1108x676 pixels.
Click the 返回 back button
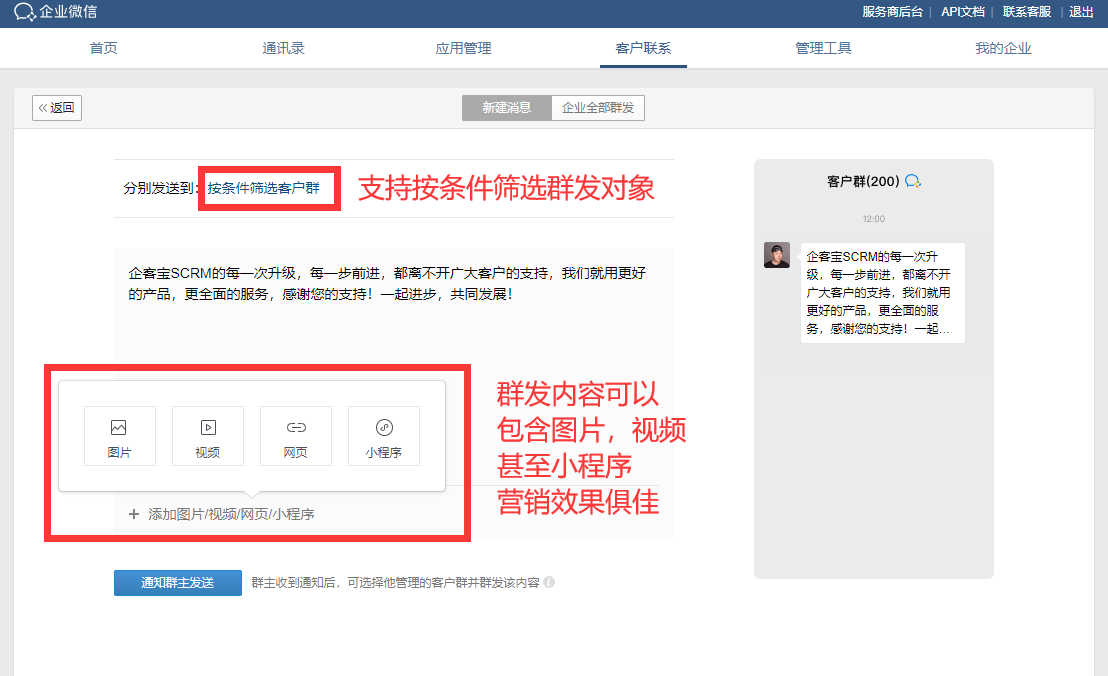coord(57,108)
